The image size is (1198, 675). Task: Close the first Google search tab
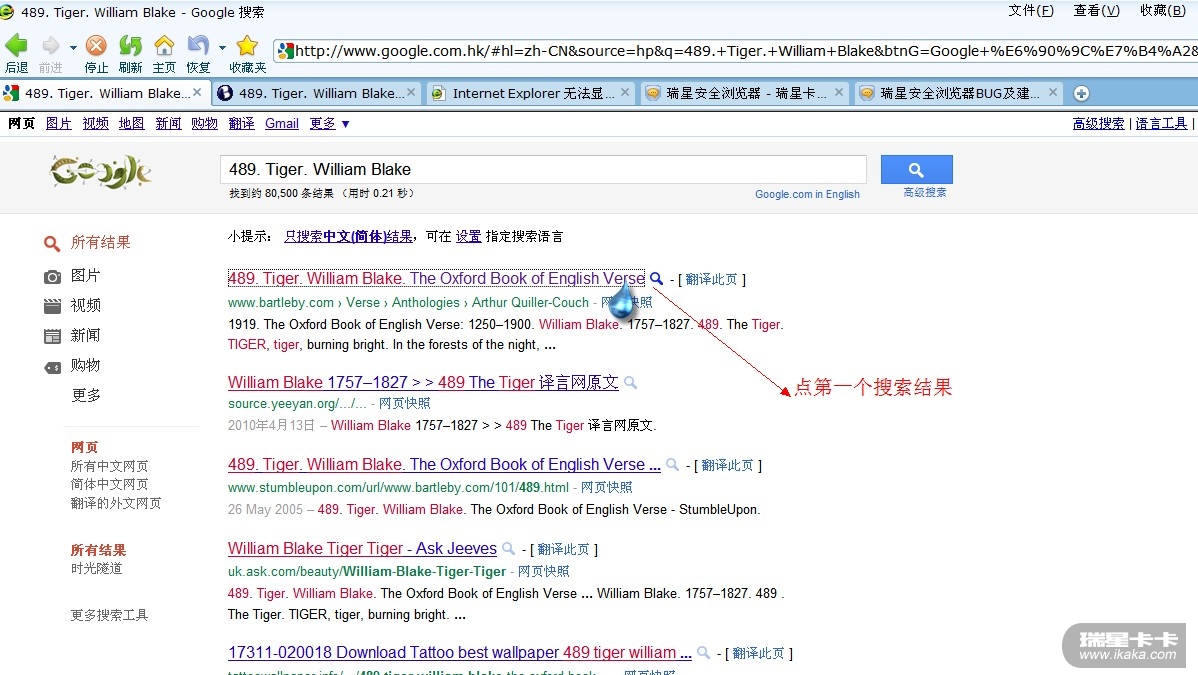(x=197, y=92)
